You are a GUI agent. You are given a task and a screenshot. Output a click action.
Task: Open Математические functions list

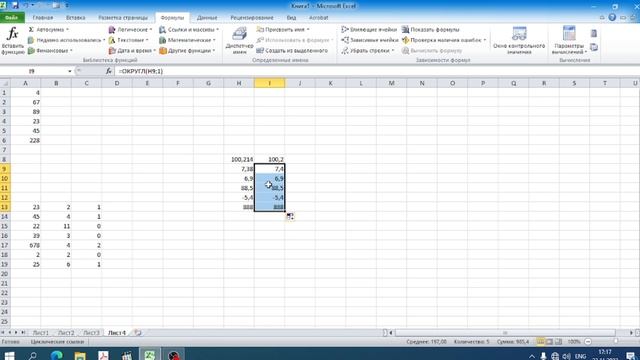tap(187, 40)
